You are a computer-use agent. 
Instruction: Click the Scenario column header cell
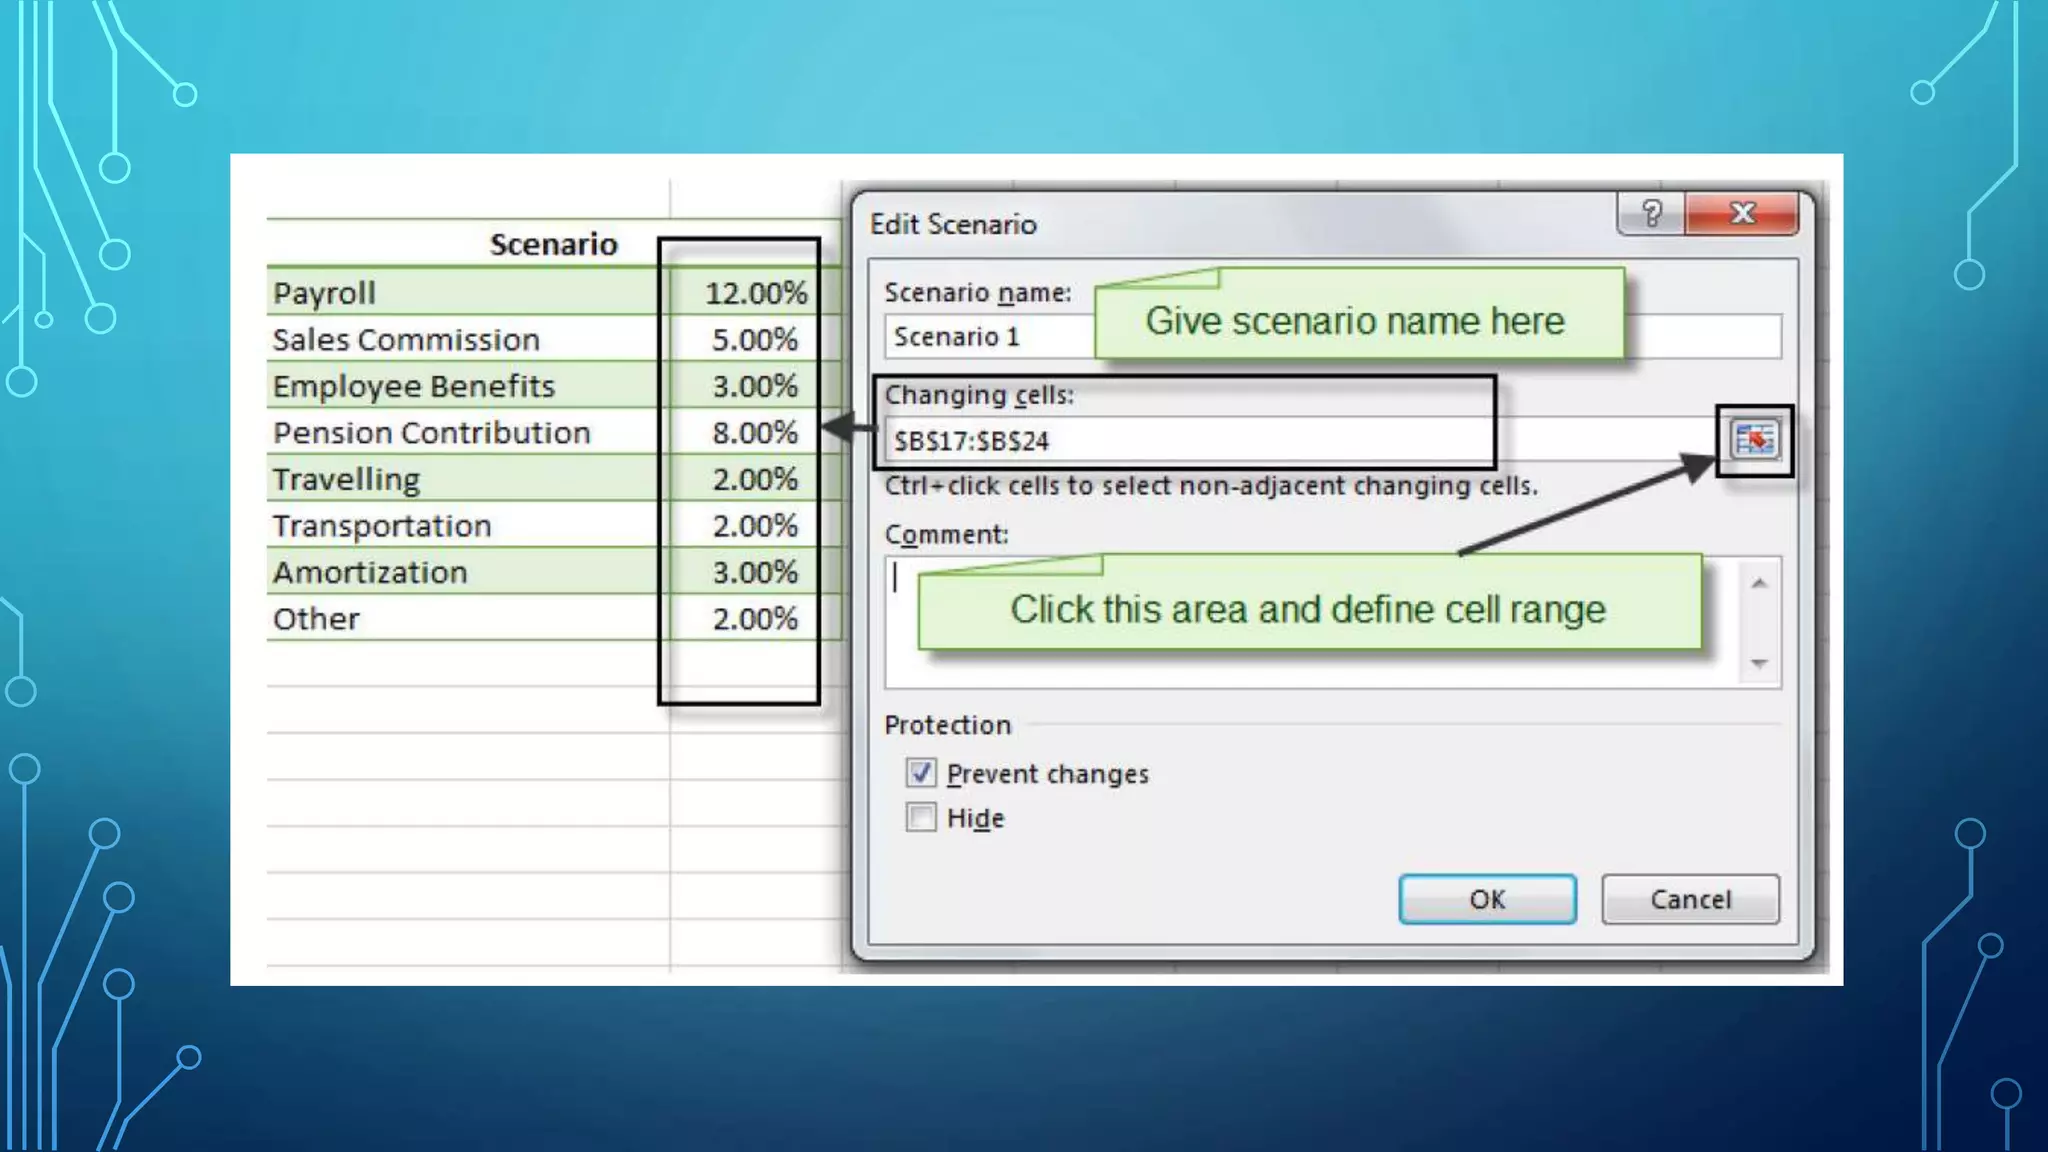pos(552,244)
